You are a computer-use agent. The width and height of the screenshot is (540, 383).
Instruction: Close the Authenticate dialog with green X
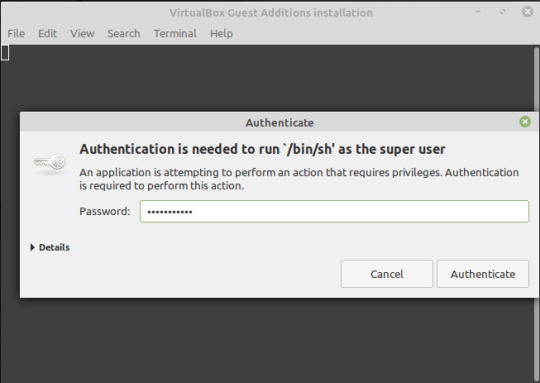[x=525, y=122]
